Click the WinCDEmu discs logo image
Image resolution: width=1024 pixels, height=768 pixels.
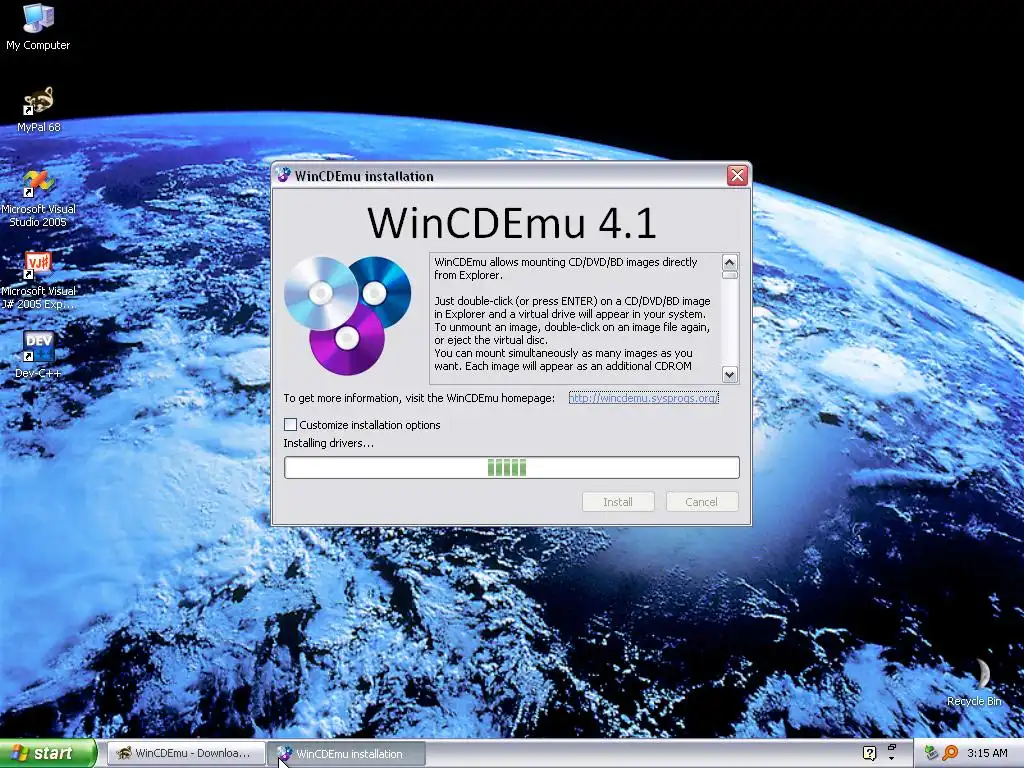coord(347,315)
